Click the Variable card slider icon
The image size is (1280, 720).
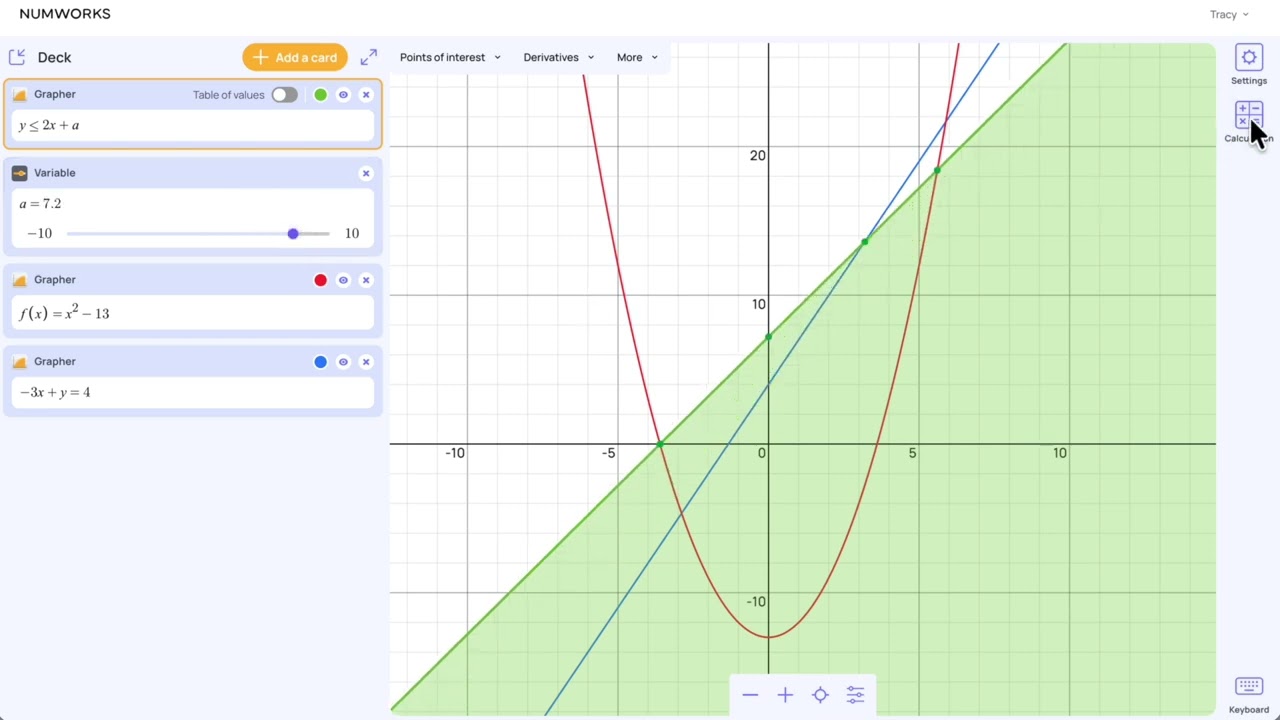click(x=20, y=173)
